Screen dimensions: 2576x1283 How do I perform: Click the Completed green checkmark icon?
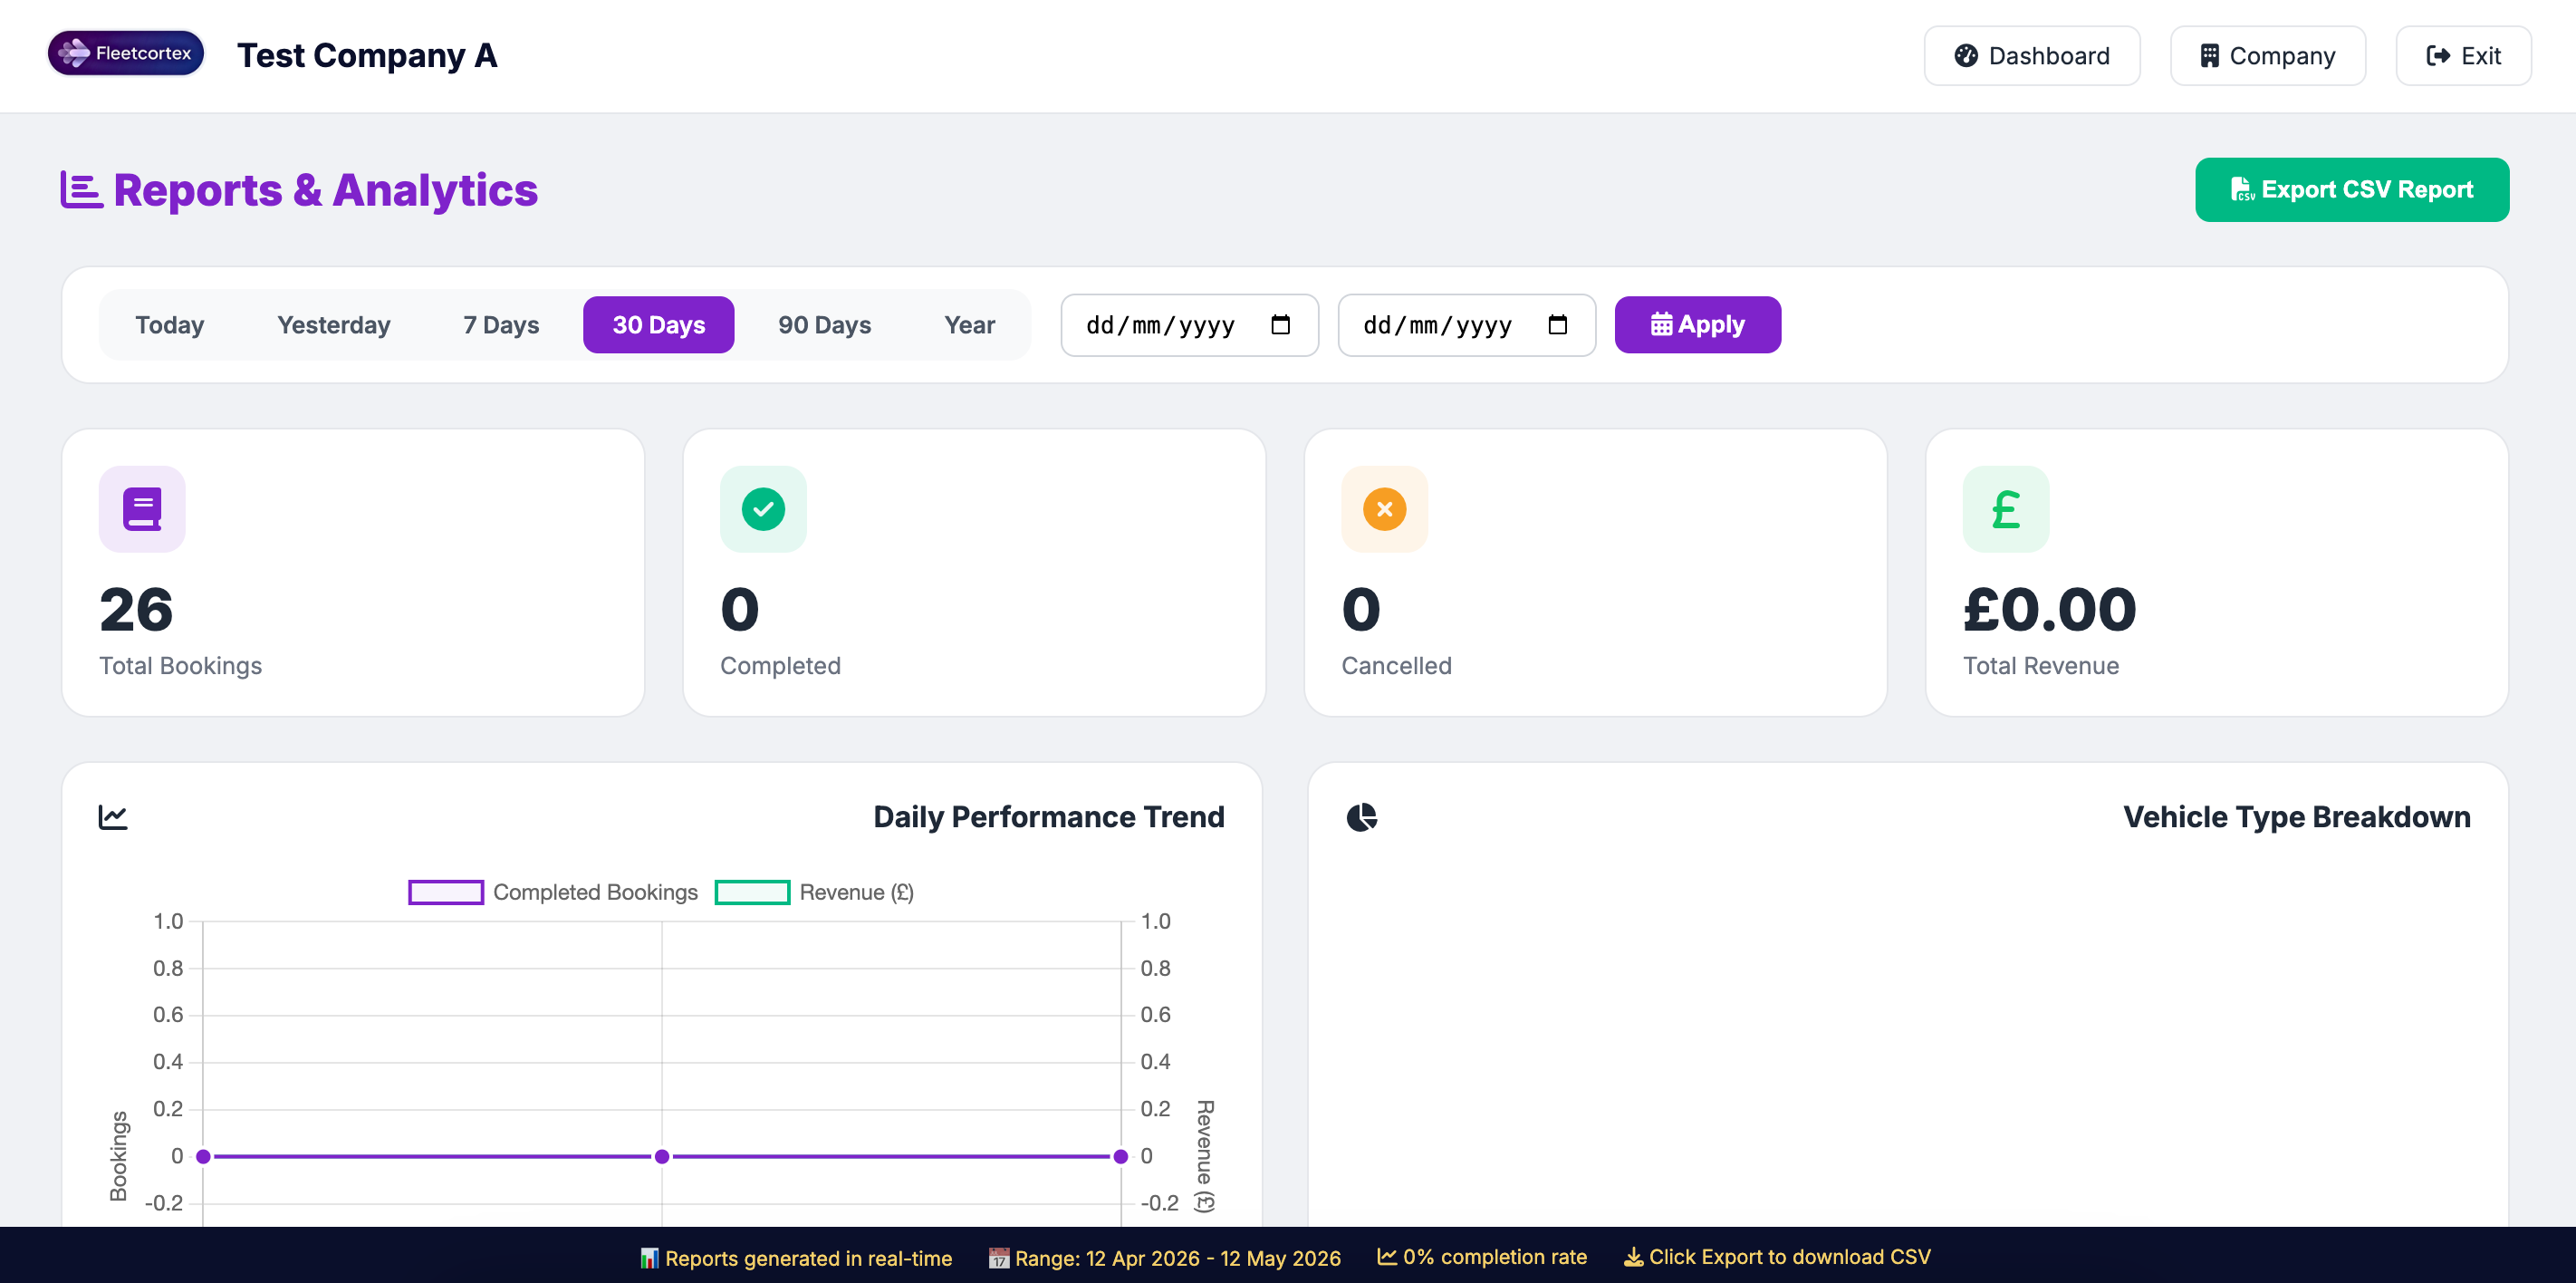coord(763,509)
